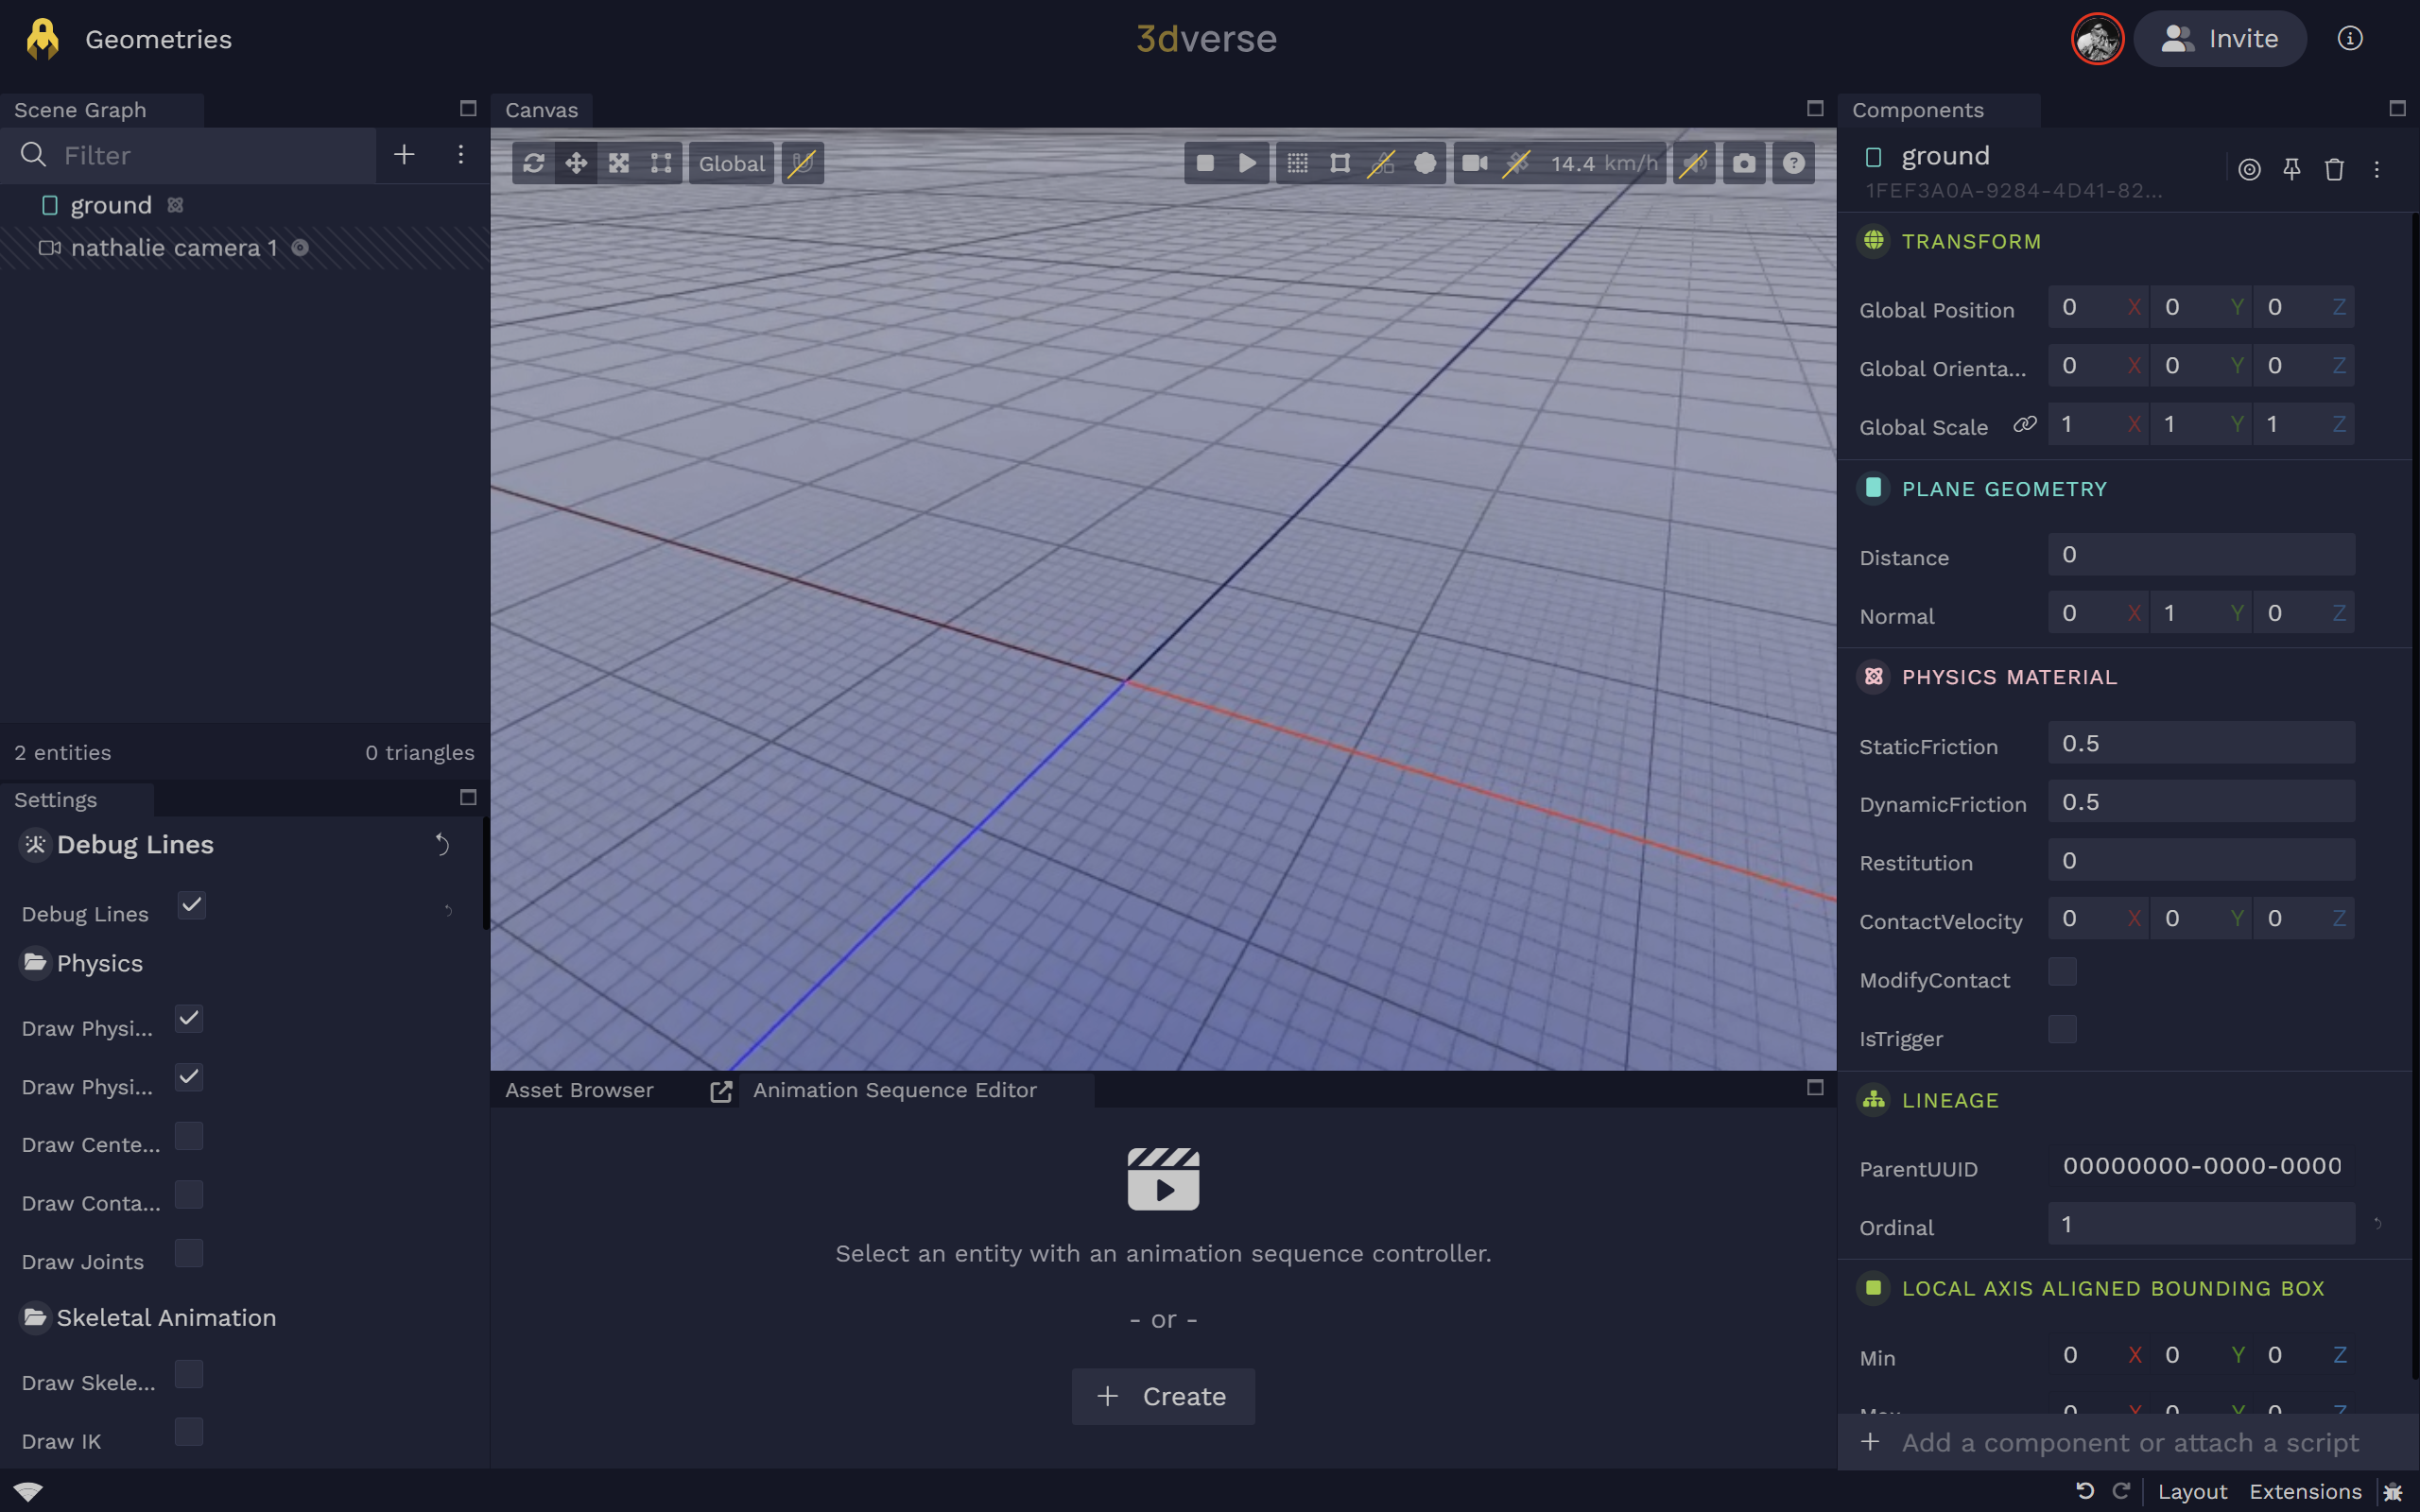Click the solid blob shading icon
The height and width of the screenshot is (1512, 2420).
coord(1425,163)
